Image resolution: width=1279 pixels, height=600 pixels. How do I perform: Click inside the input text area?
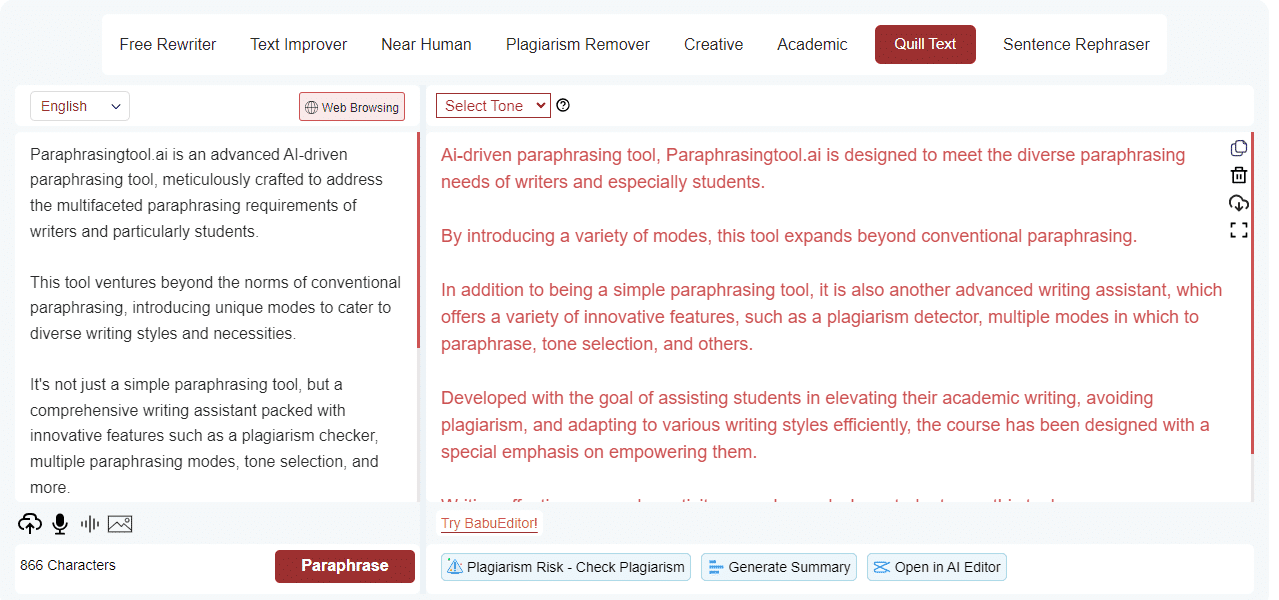pyautogui.click(x=215, y=316)
